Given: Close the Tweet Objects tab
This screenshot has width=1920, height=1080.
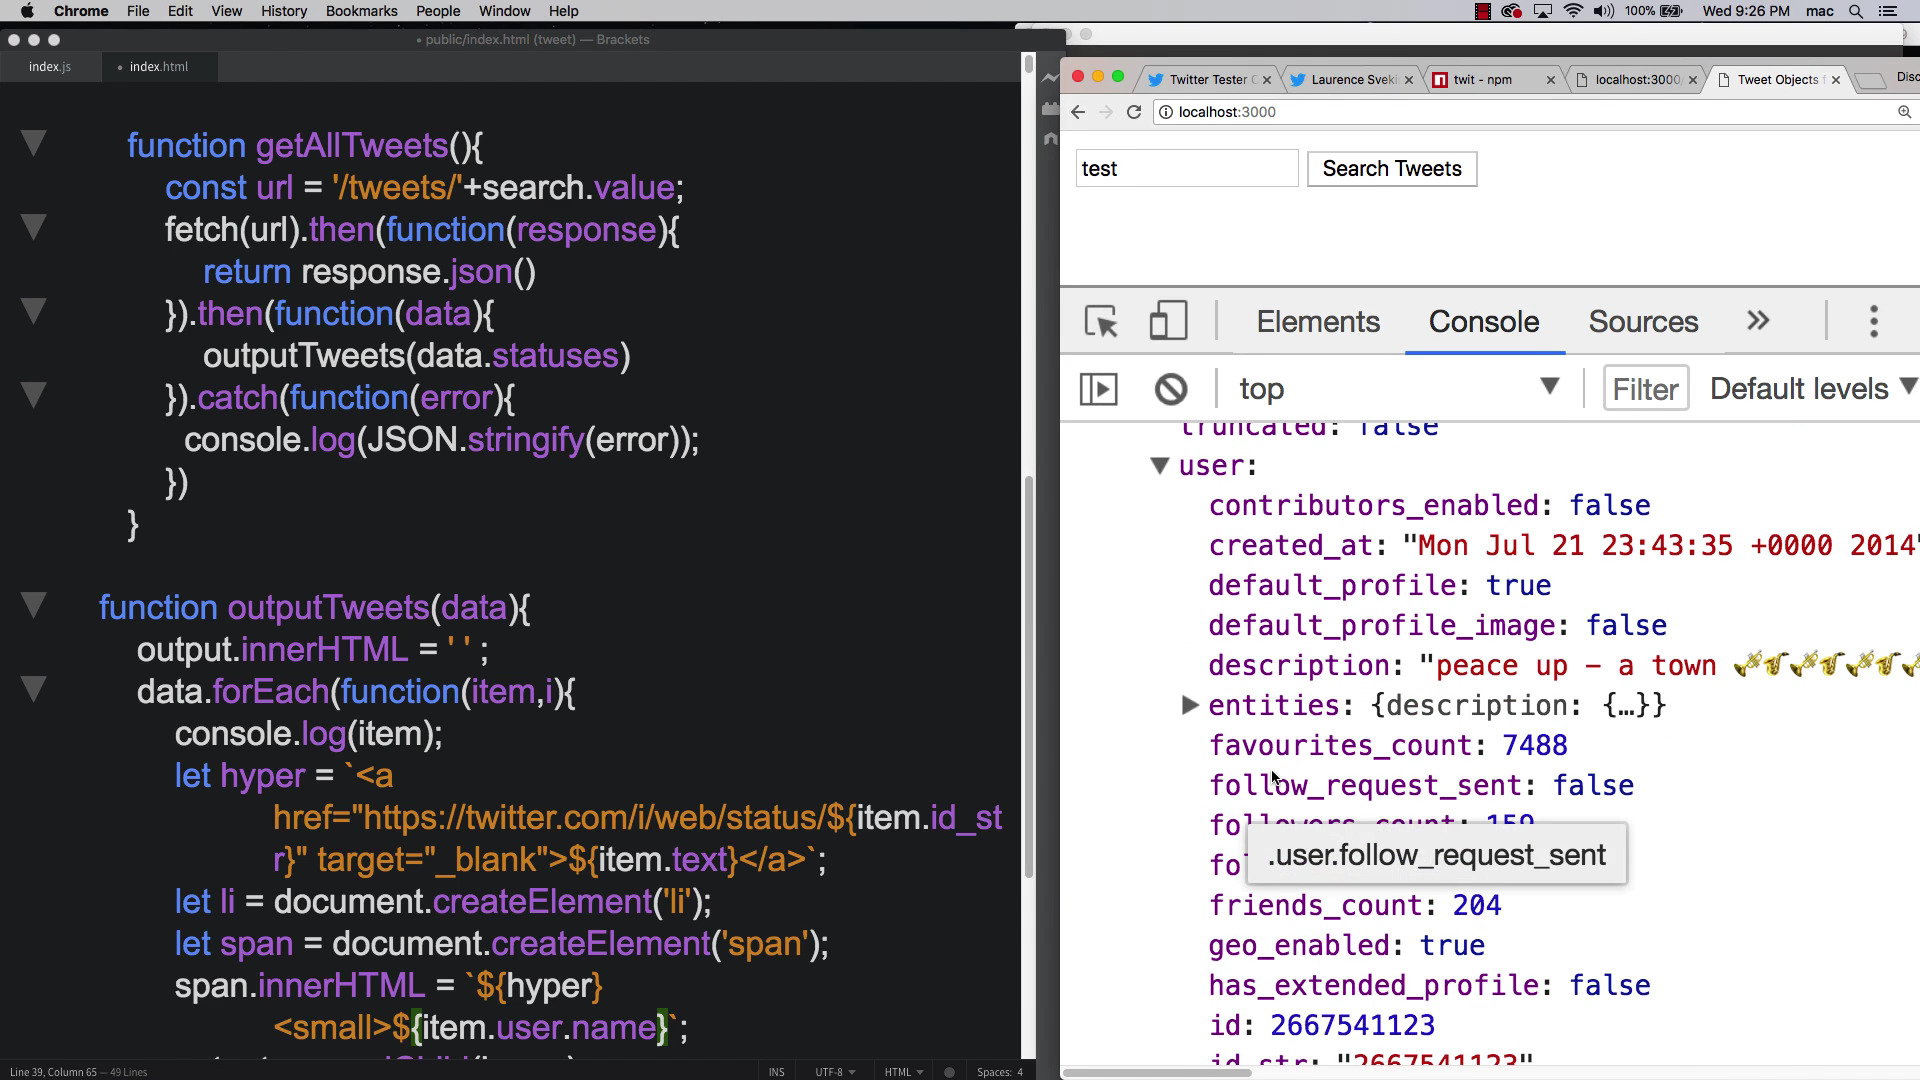Looking at the screenshot, I should [x=1835, y=80].
